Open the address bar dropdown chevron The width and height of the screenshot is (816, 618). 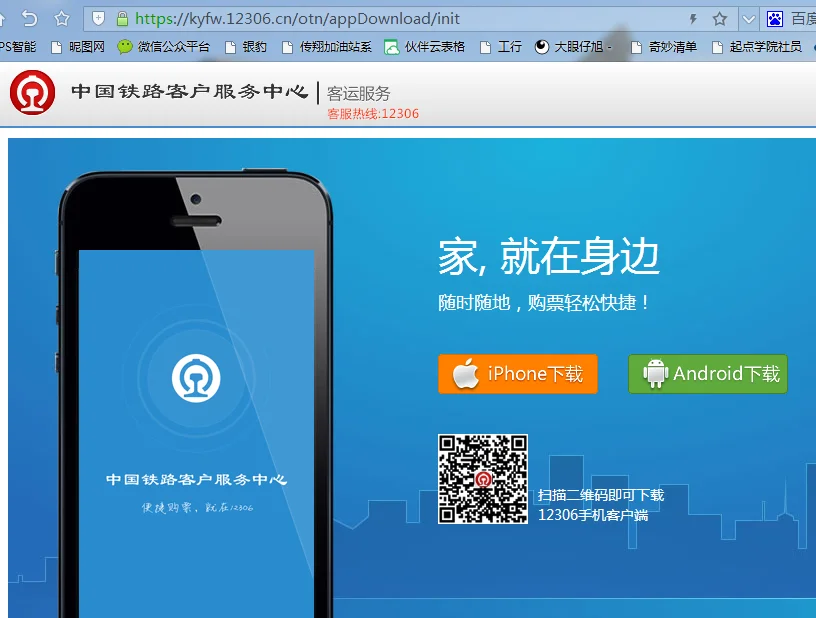tap(751, 17)
